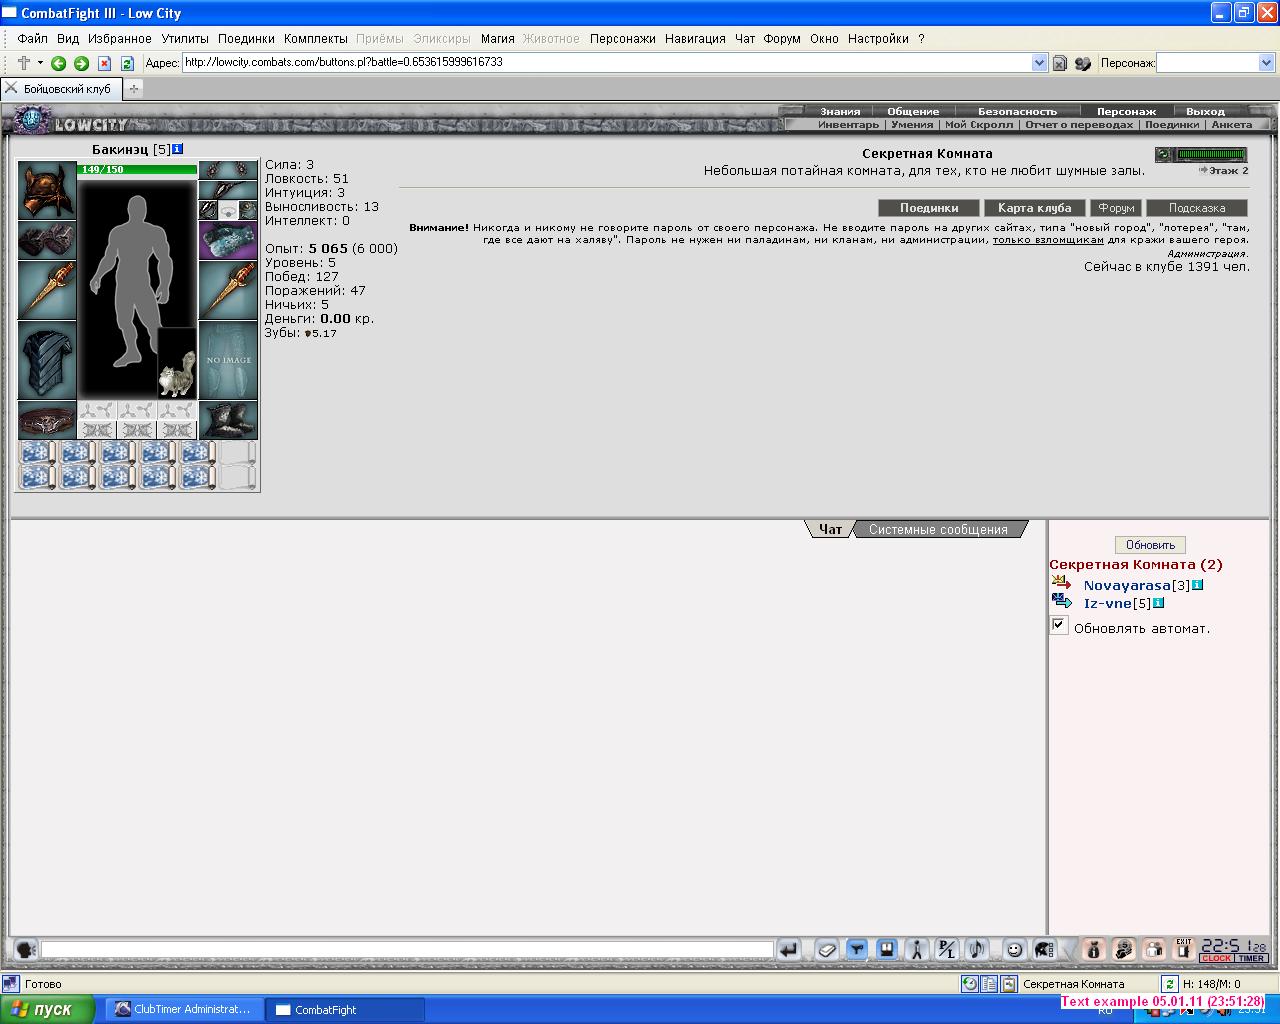Click the eraser clear chat icon
This screenshot has width=1280, height=1024.
pos(827,950)
